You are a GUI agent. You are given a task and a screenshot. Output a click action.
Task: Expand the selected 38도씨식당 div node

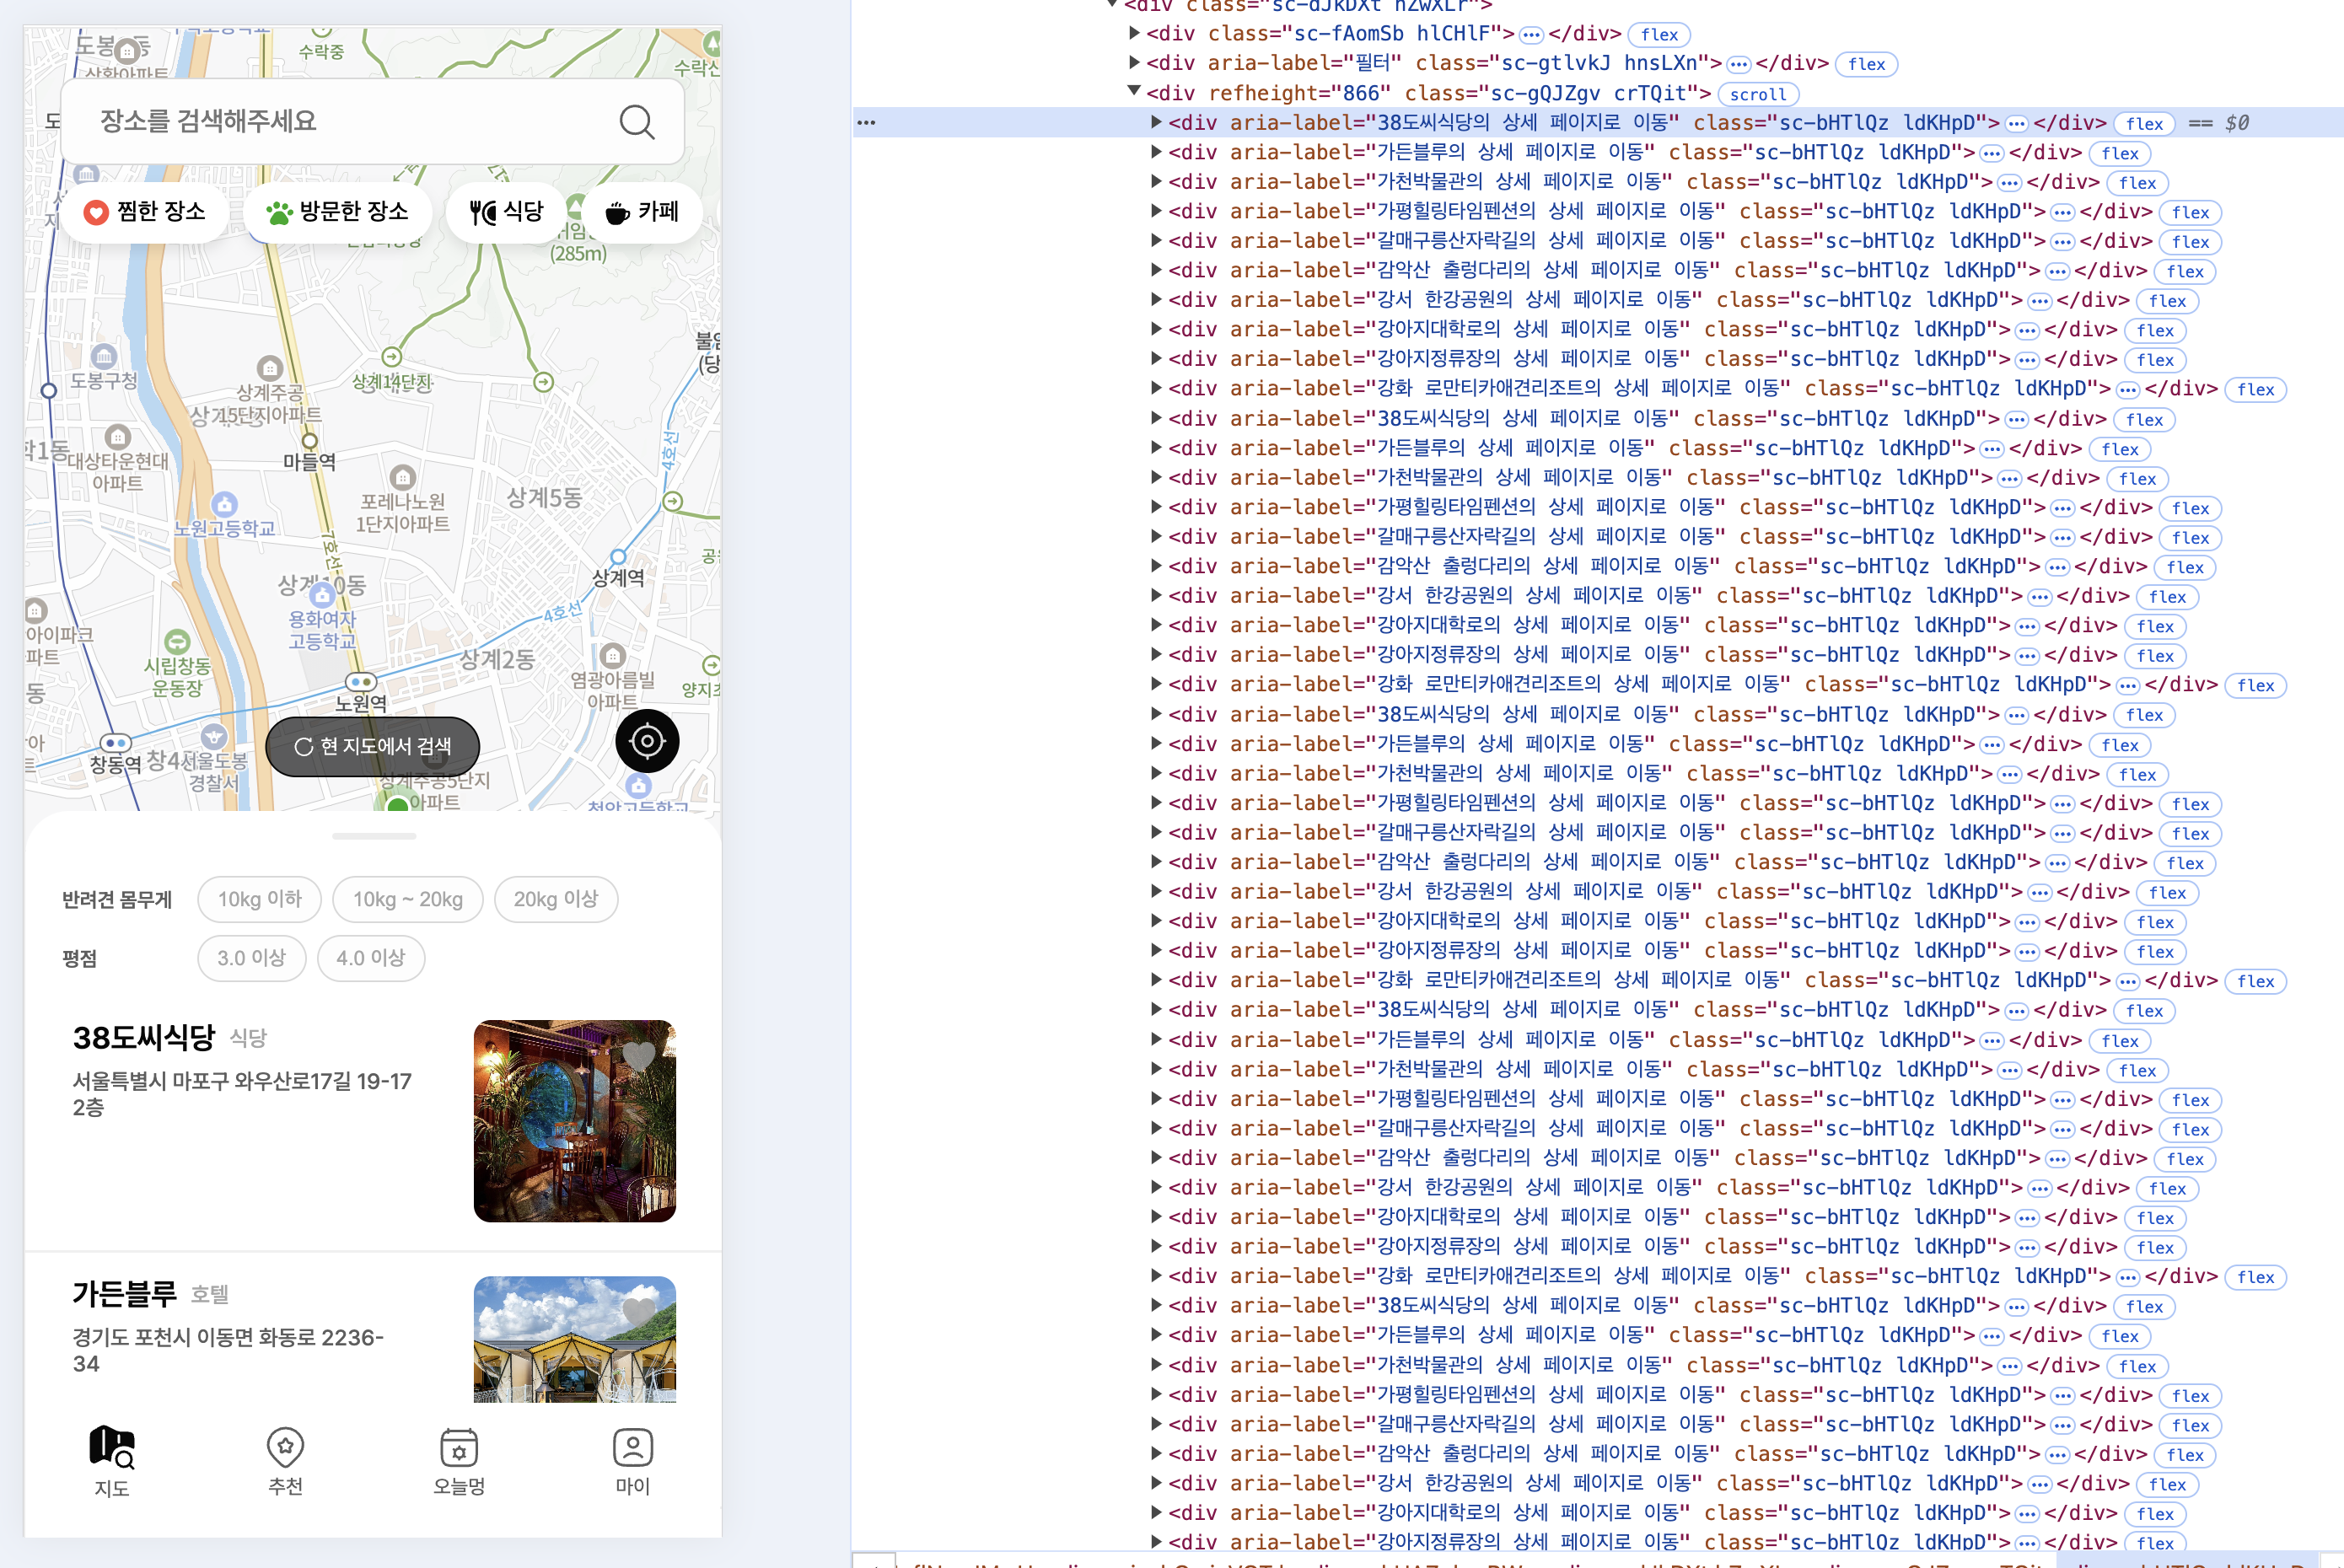point(1156,122)
